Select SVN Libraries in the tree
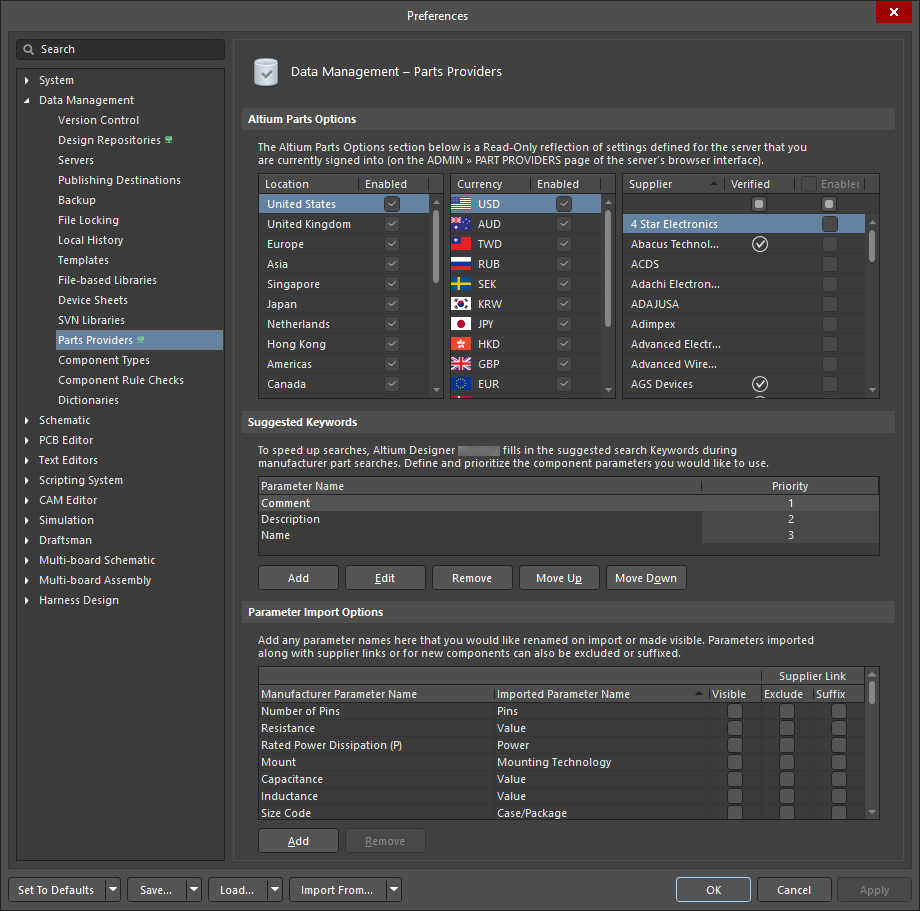The height and width of the screenshot is (911, 920). [x=92, y=320]
